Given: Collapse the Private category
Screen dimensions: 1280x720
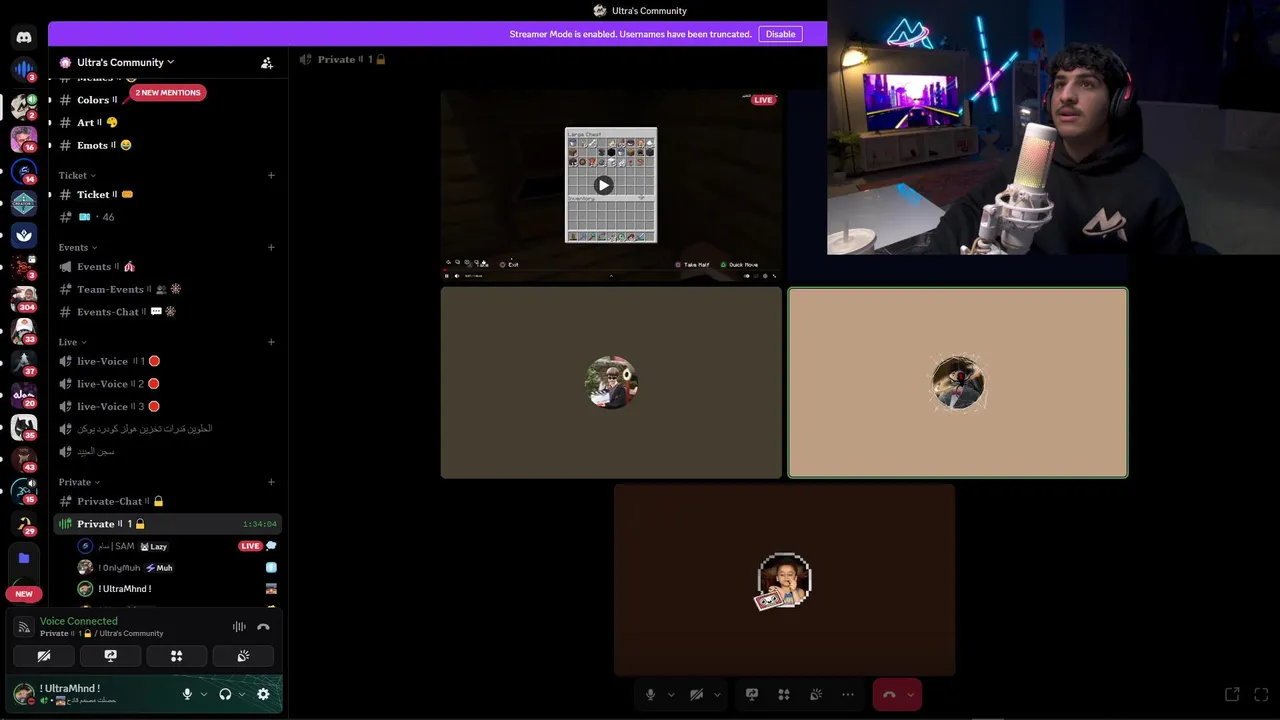Looking at the screenshot, I should click(79, 482).
